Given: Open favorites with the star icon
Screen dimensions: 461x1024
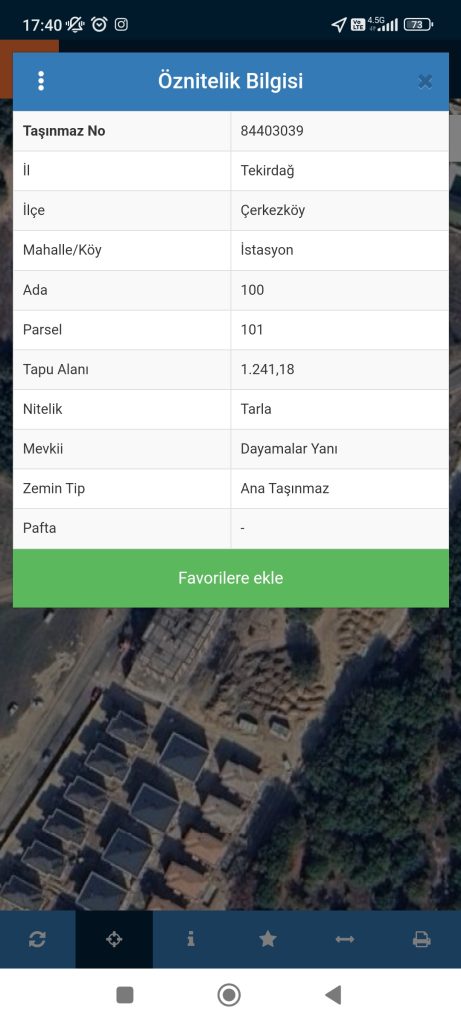Looking at the screenshot, I should point(268,939).
